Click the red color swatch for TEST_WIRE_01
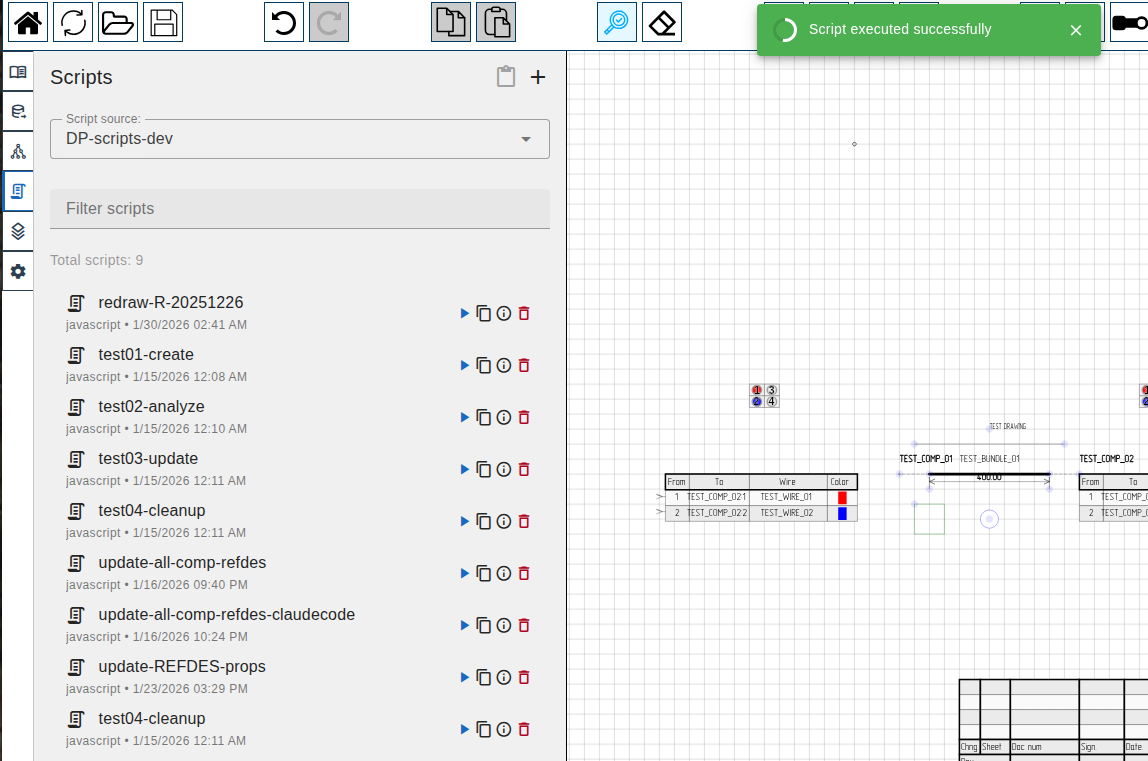The width and height of the screenshot is (1148, 761). (x=842, y=497)
